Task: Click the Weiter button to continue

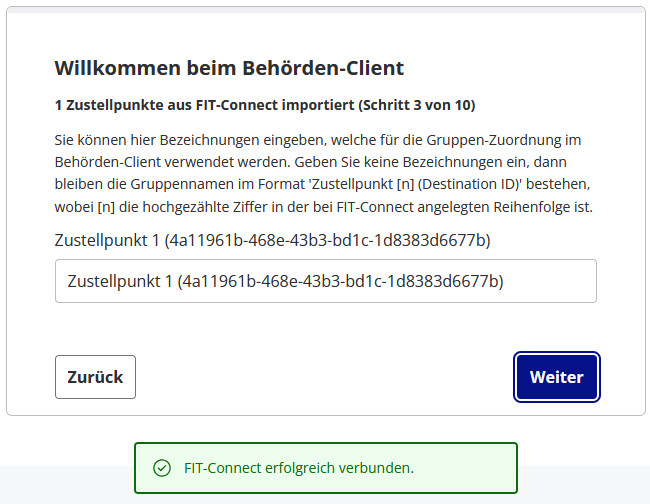Action: pos(556,377)
